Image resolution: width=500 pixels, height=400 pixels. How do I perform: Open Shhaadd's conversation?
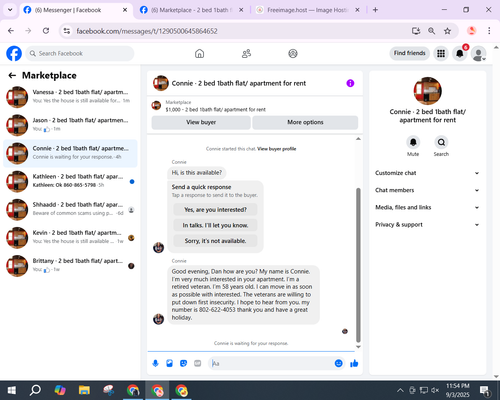(x=70, y=210)
